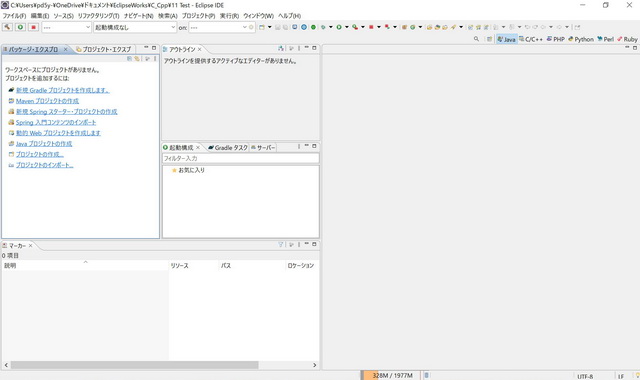Click the Maven プロジェクトの作成 link
The image size is (640, 380).
click(x=47, y=101)
